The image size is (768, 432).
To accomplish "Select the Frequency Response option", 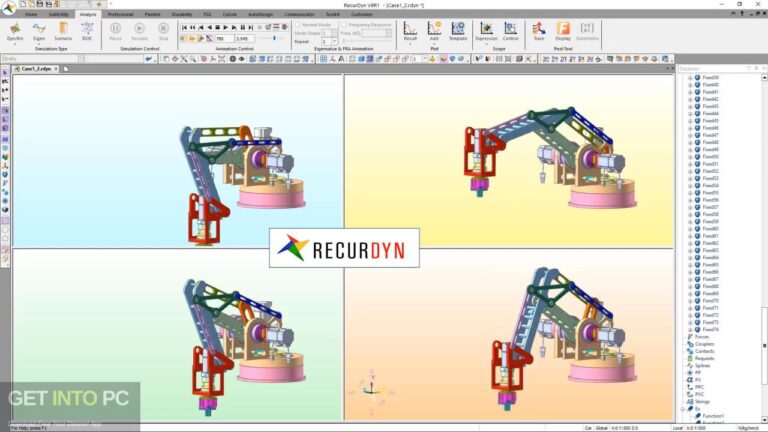I will [x=344, y=24].
